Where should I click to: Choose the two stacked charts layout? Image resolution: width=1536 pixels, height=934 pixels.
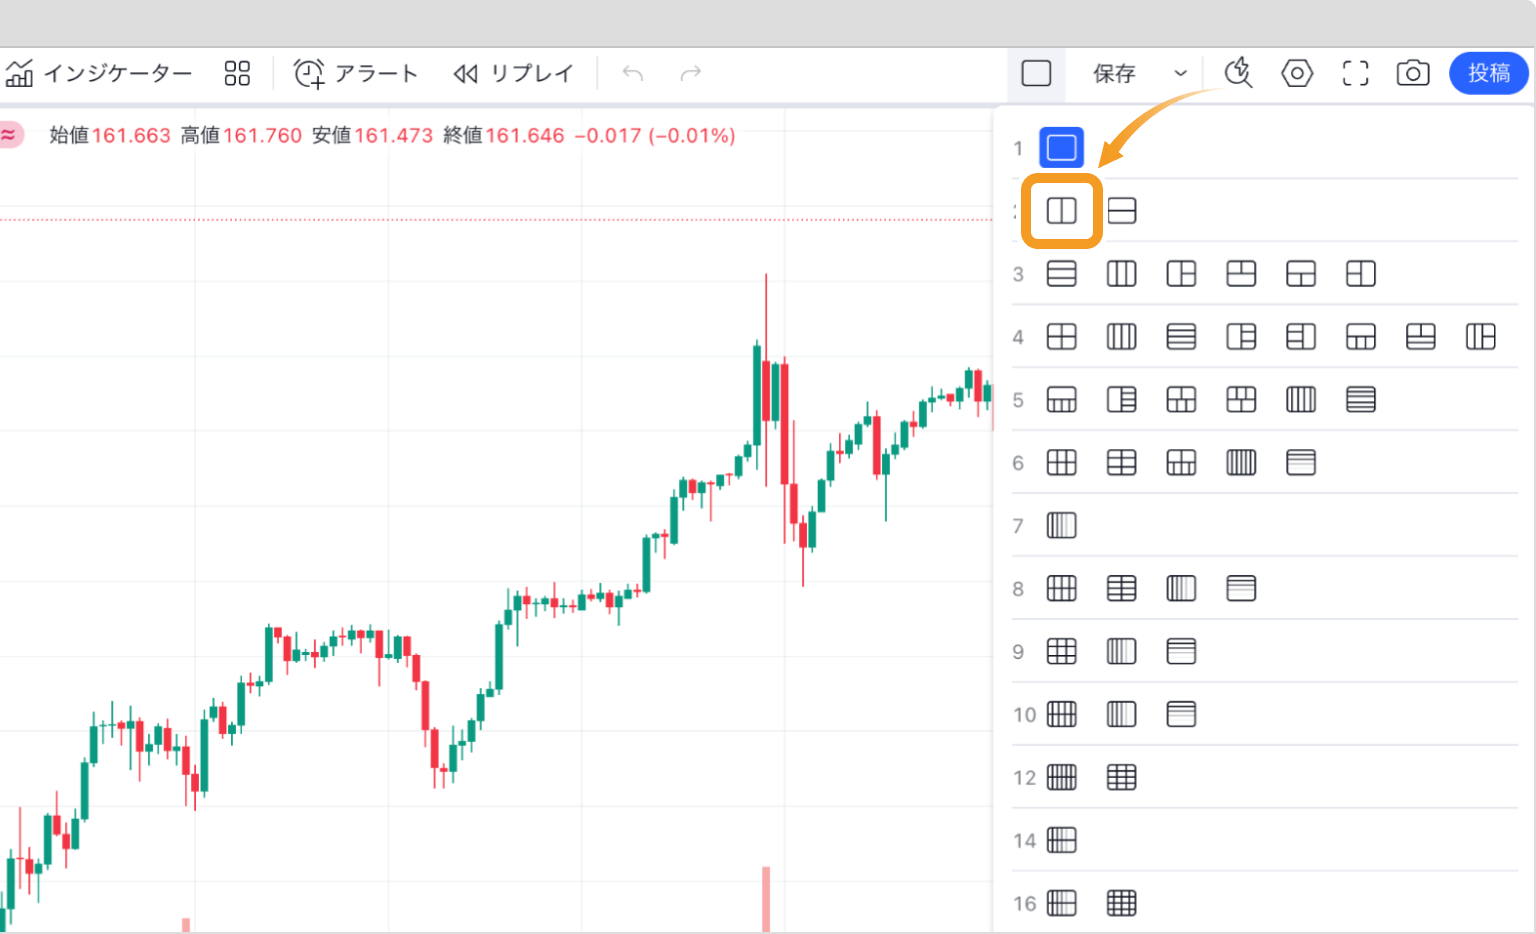click(x=1122, y=211)
